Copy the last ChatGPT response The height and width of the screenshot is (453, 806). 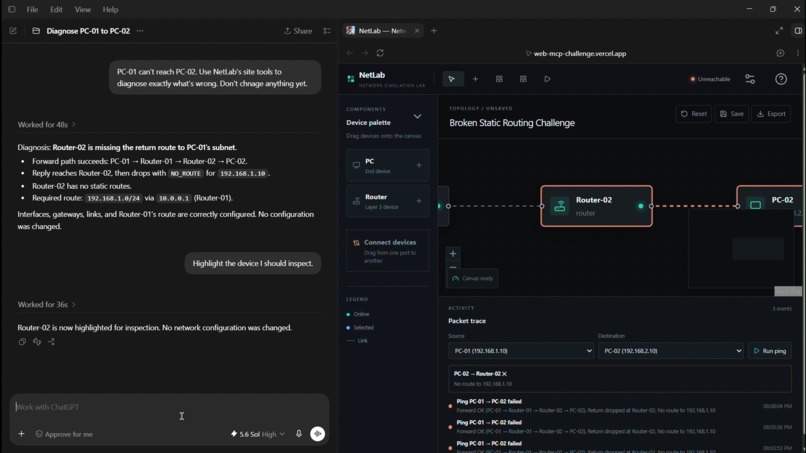click(22, 341)
